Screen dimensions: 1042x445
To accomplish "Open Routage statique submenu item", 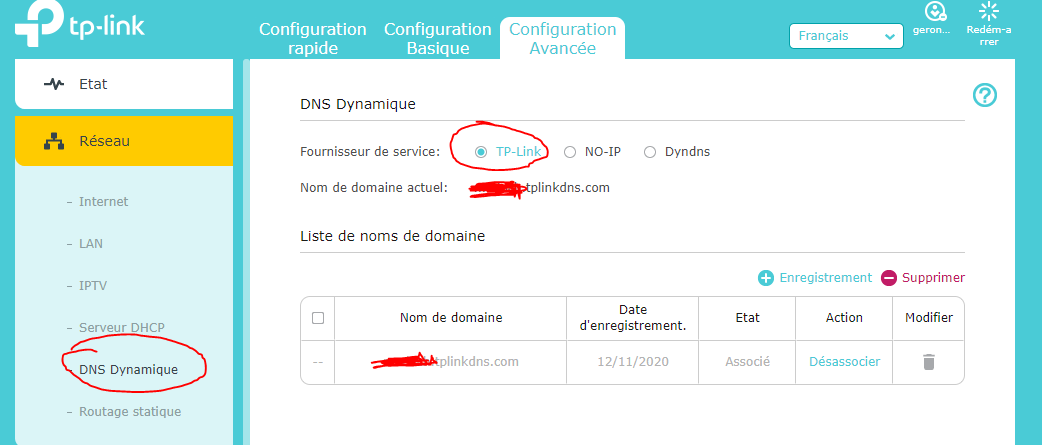I will (130, 412).
